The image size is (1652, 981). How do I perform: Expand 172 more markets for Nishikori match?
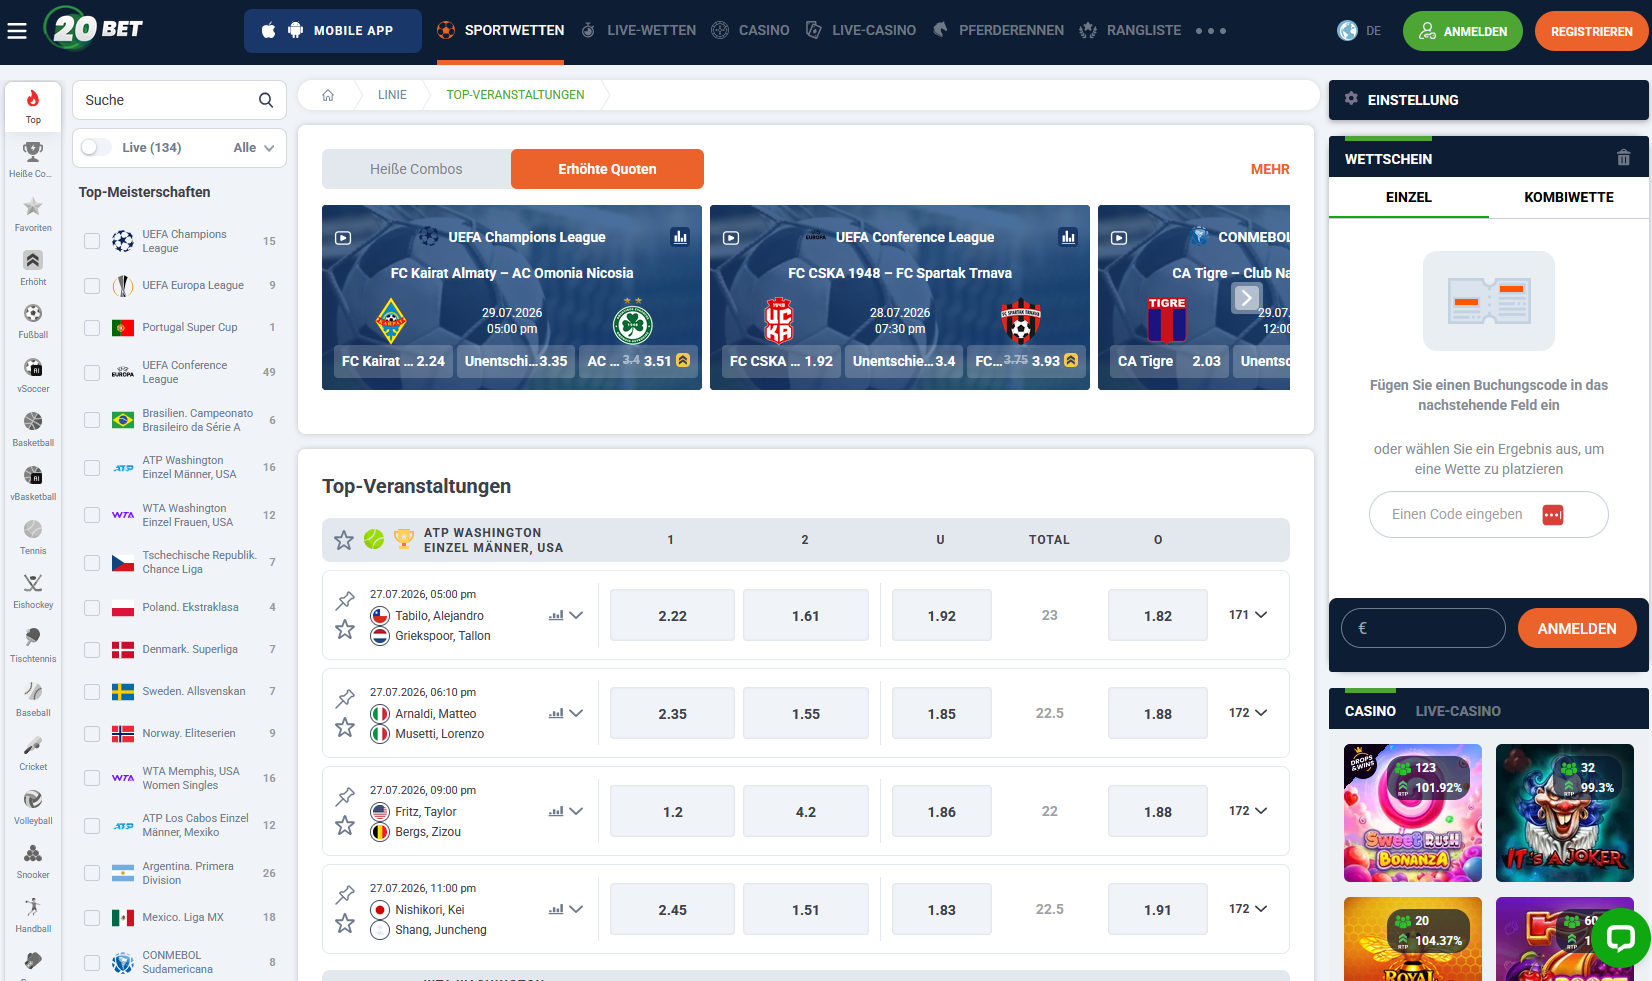tap(1248, 909)
